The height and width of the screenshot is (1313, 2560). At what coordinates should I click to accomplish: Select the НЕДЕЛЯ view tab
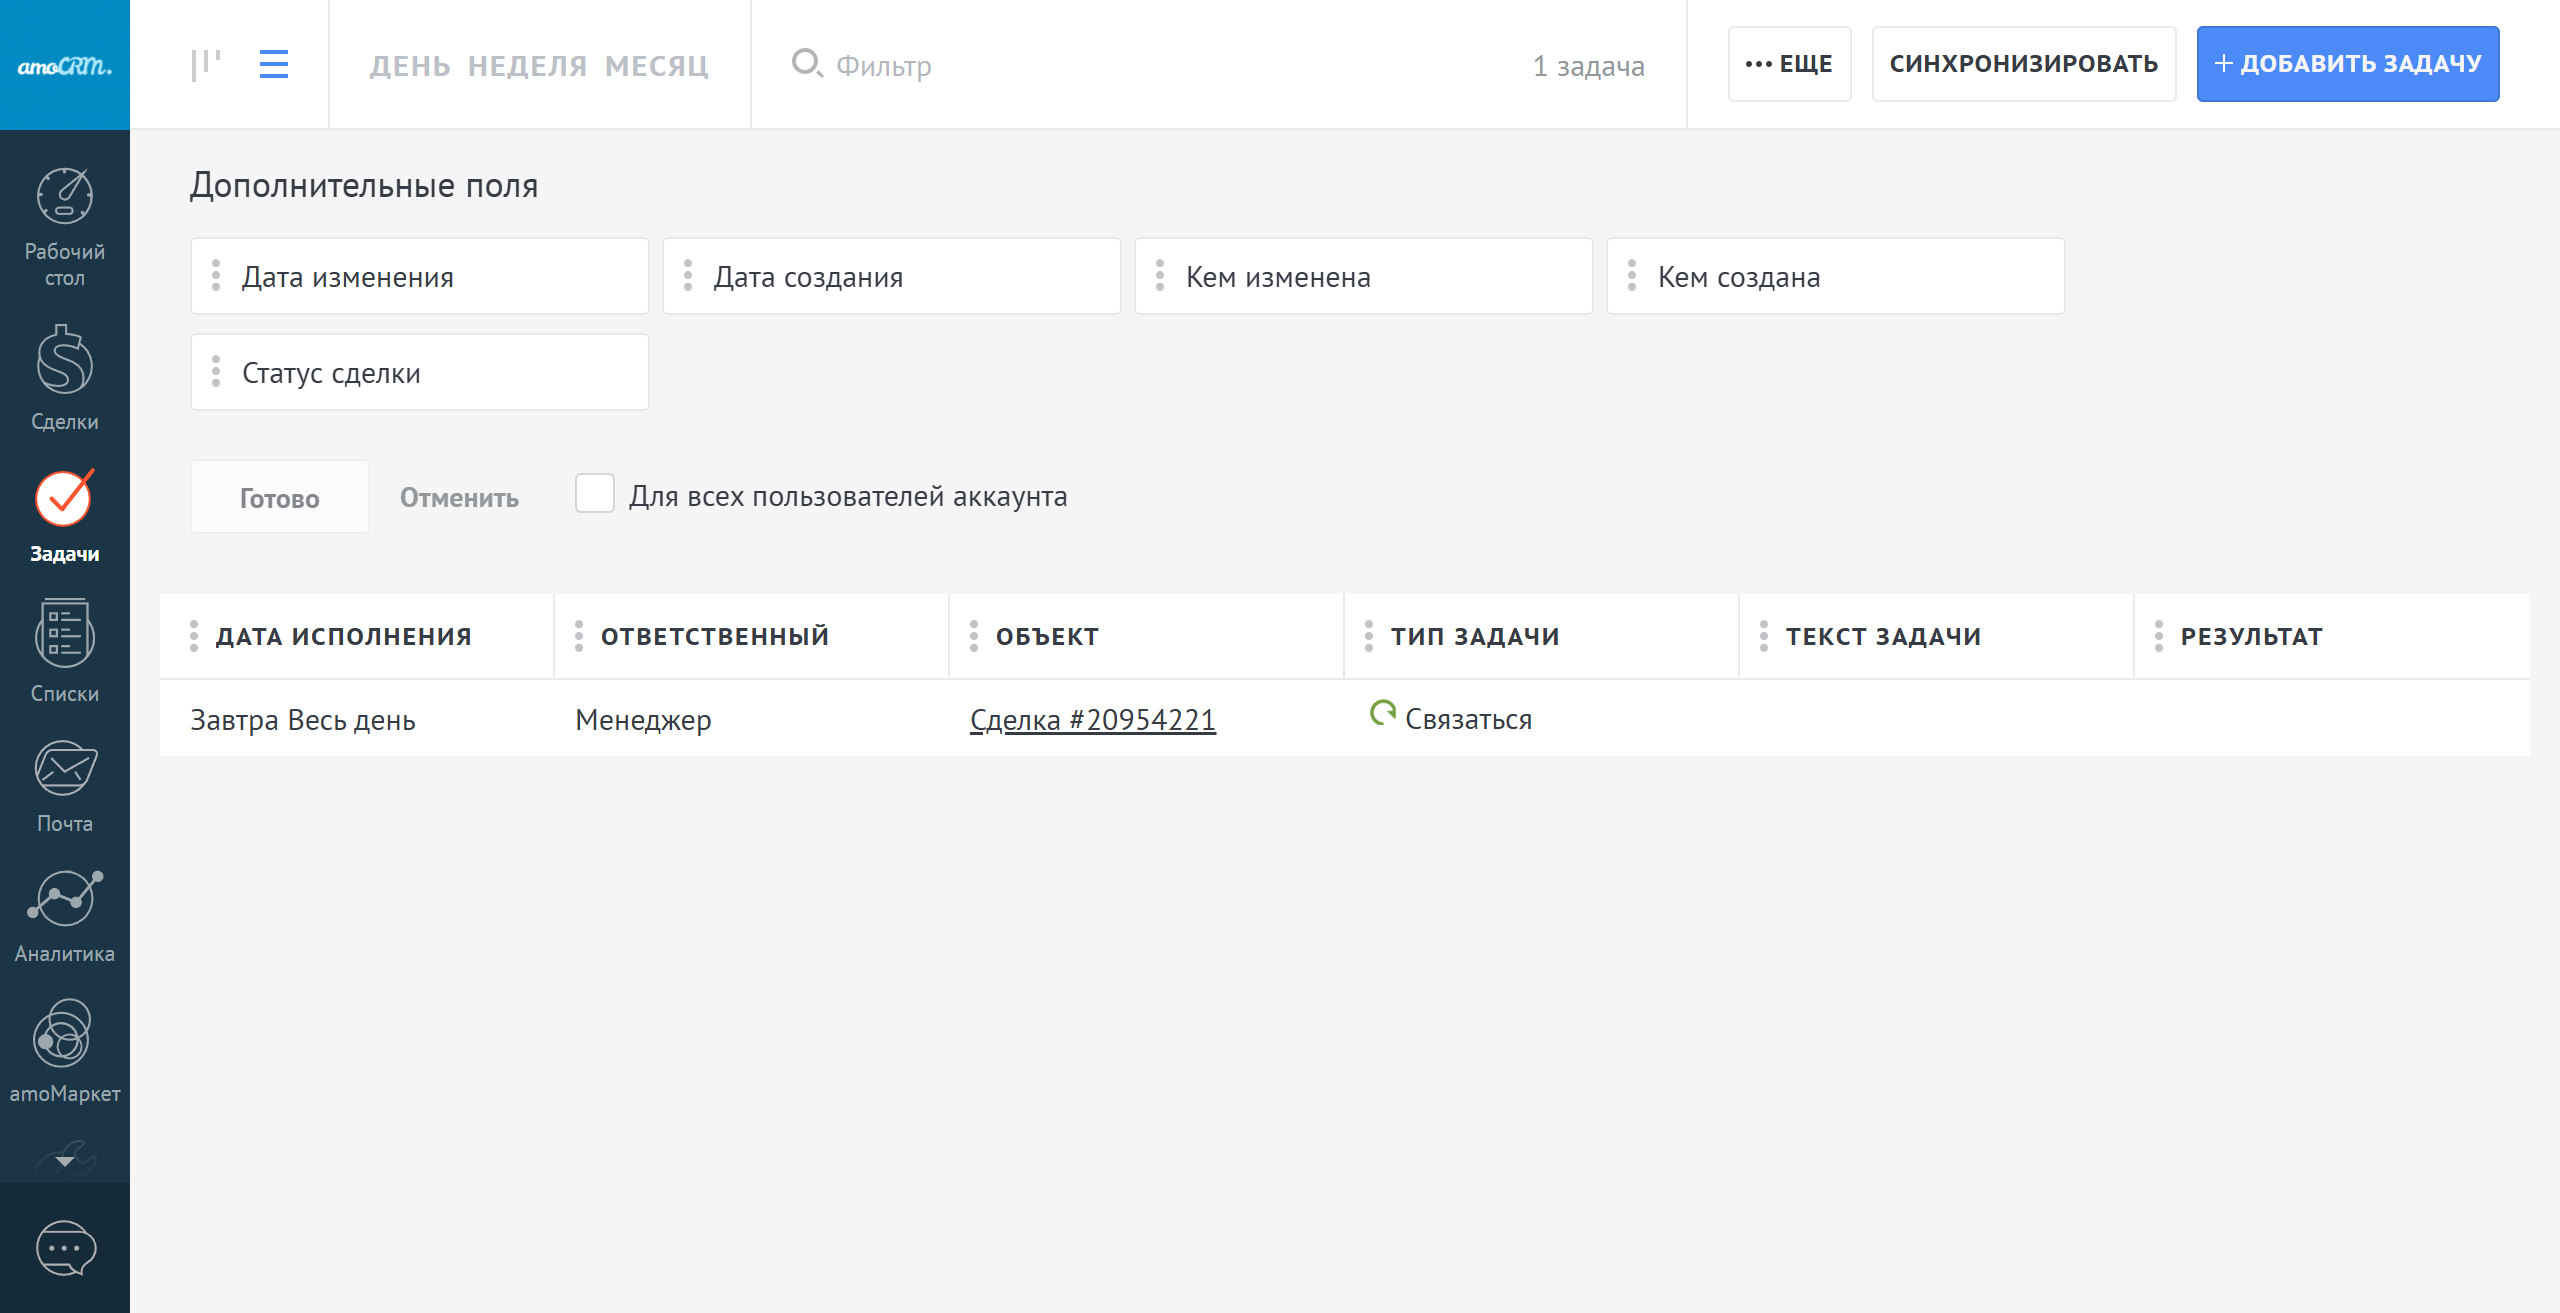pos(527,66)
